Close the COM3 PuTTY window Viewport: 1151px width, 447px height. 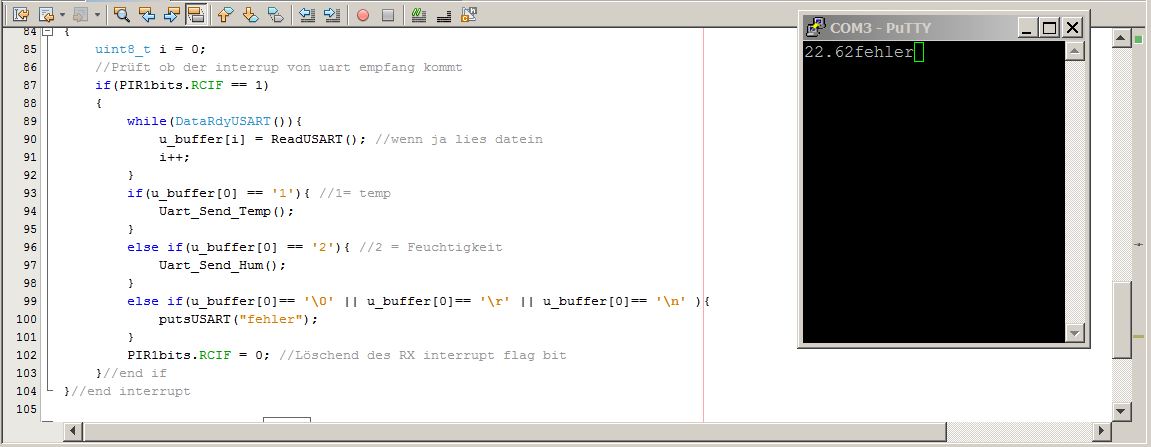tap(1073, 28)
